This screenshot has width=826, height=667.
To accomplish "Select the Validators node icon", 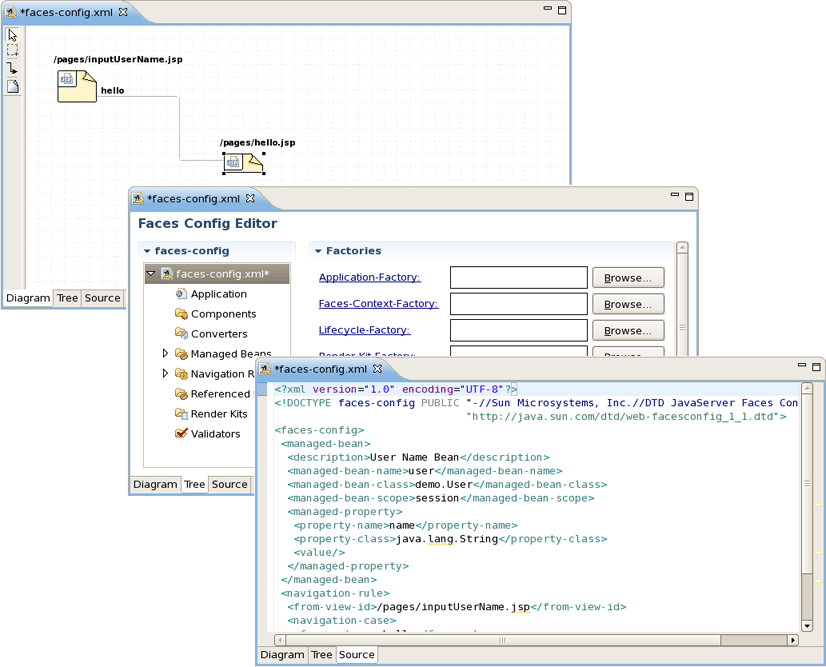I will 182,433.
